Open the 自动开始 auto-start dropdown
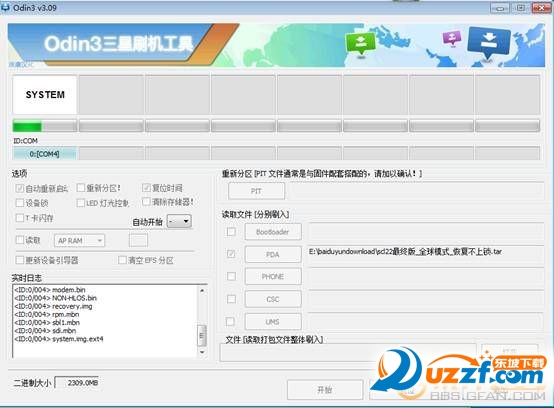The image size is (554, 408). [x=179, y=221]
